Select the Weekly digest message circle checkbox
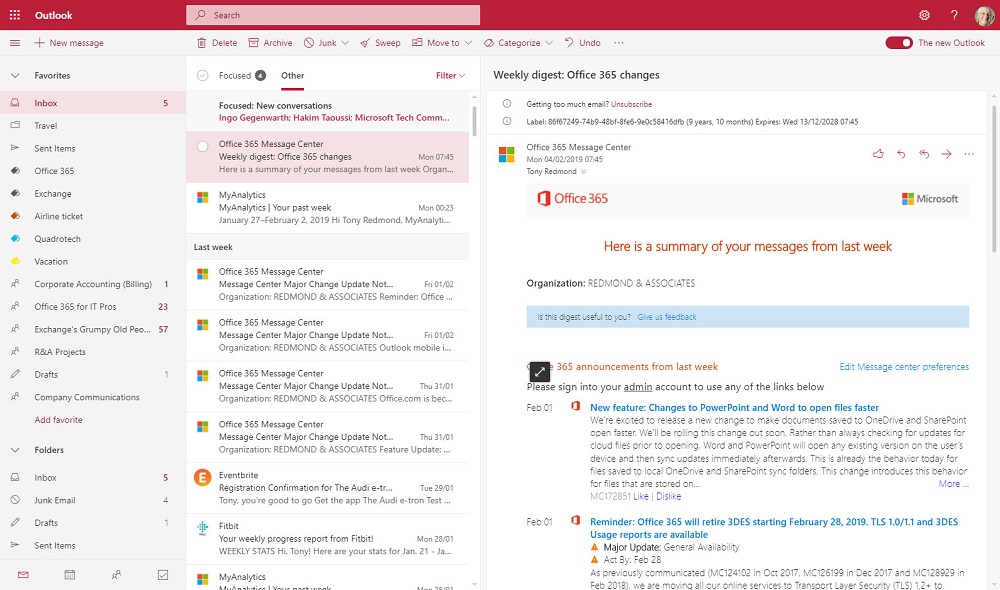 (202, 146)
